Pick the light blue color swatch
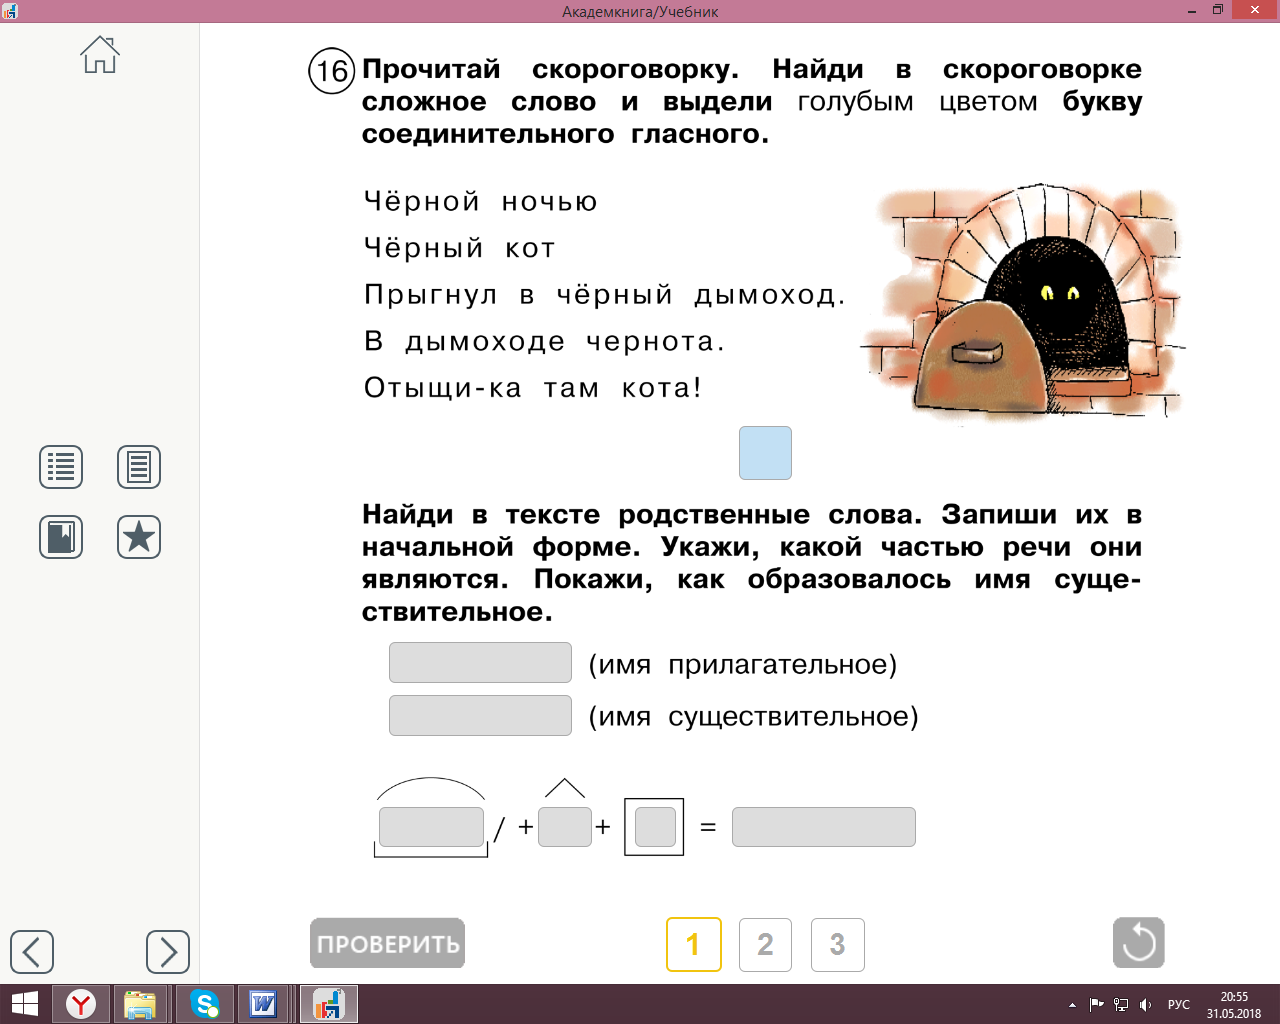 765,453
